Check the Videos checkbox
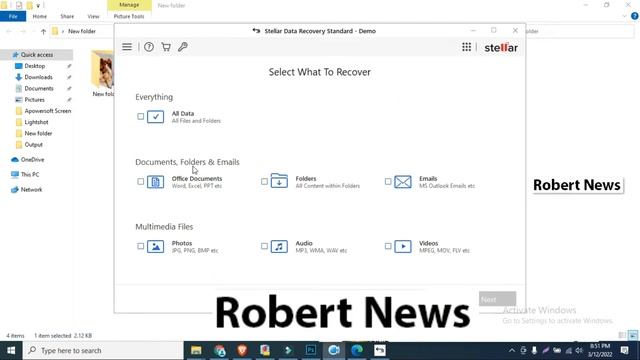 (388, 246)
